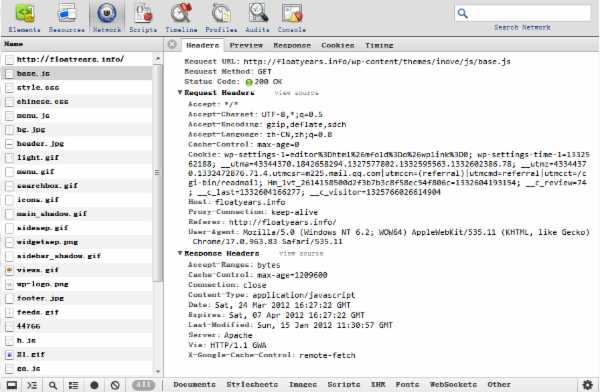Select the sidesep.gif request

point(77,228)
